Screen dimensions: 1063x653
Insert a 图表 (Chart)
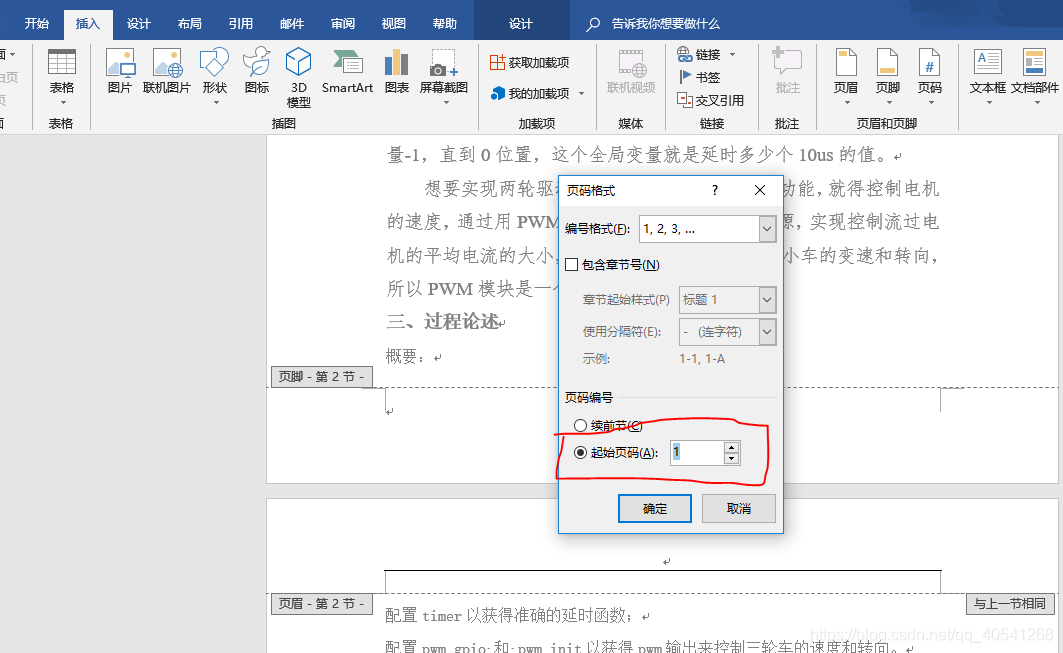[397, 71]
